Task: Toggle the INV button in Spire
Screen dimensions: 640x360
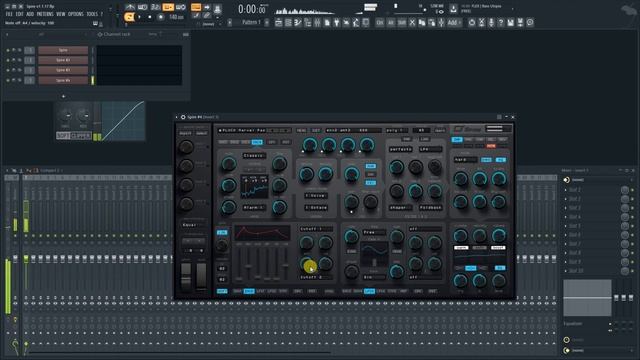Action: (371, 174)
